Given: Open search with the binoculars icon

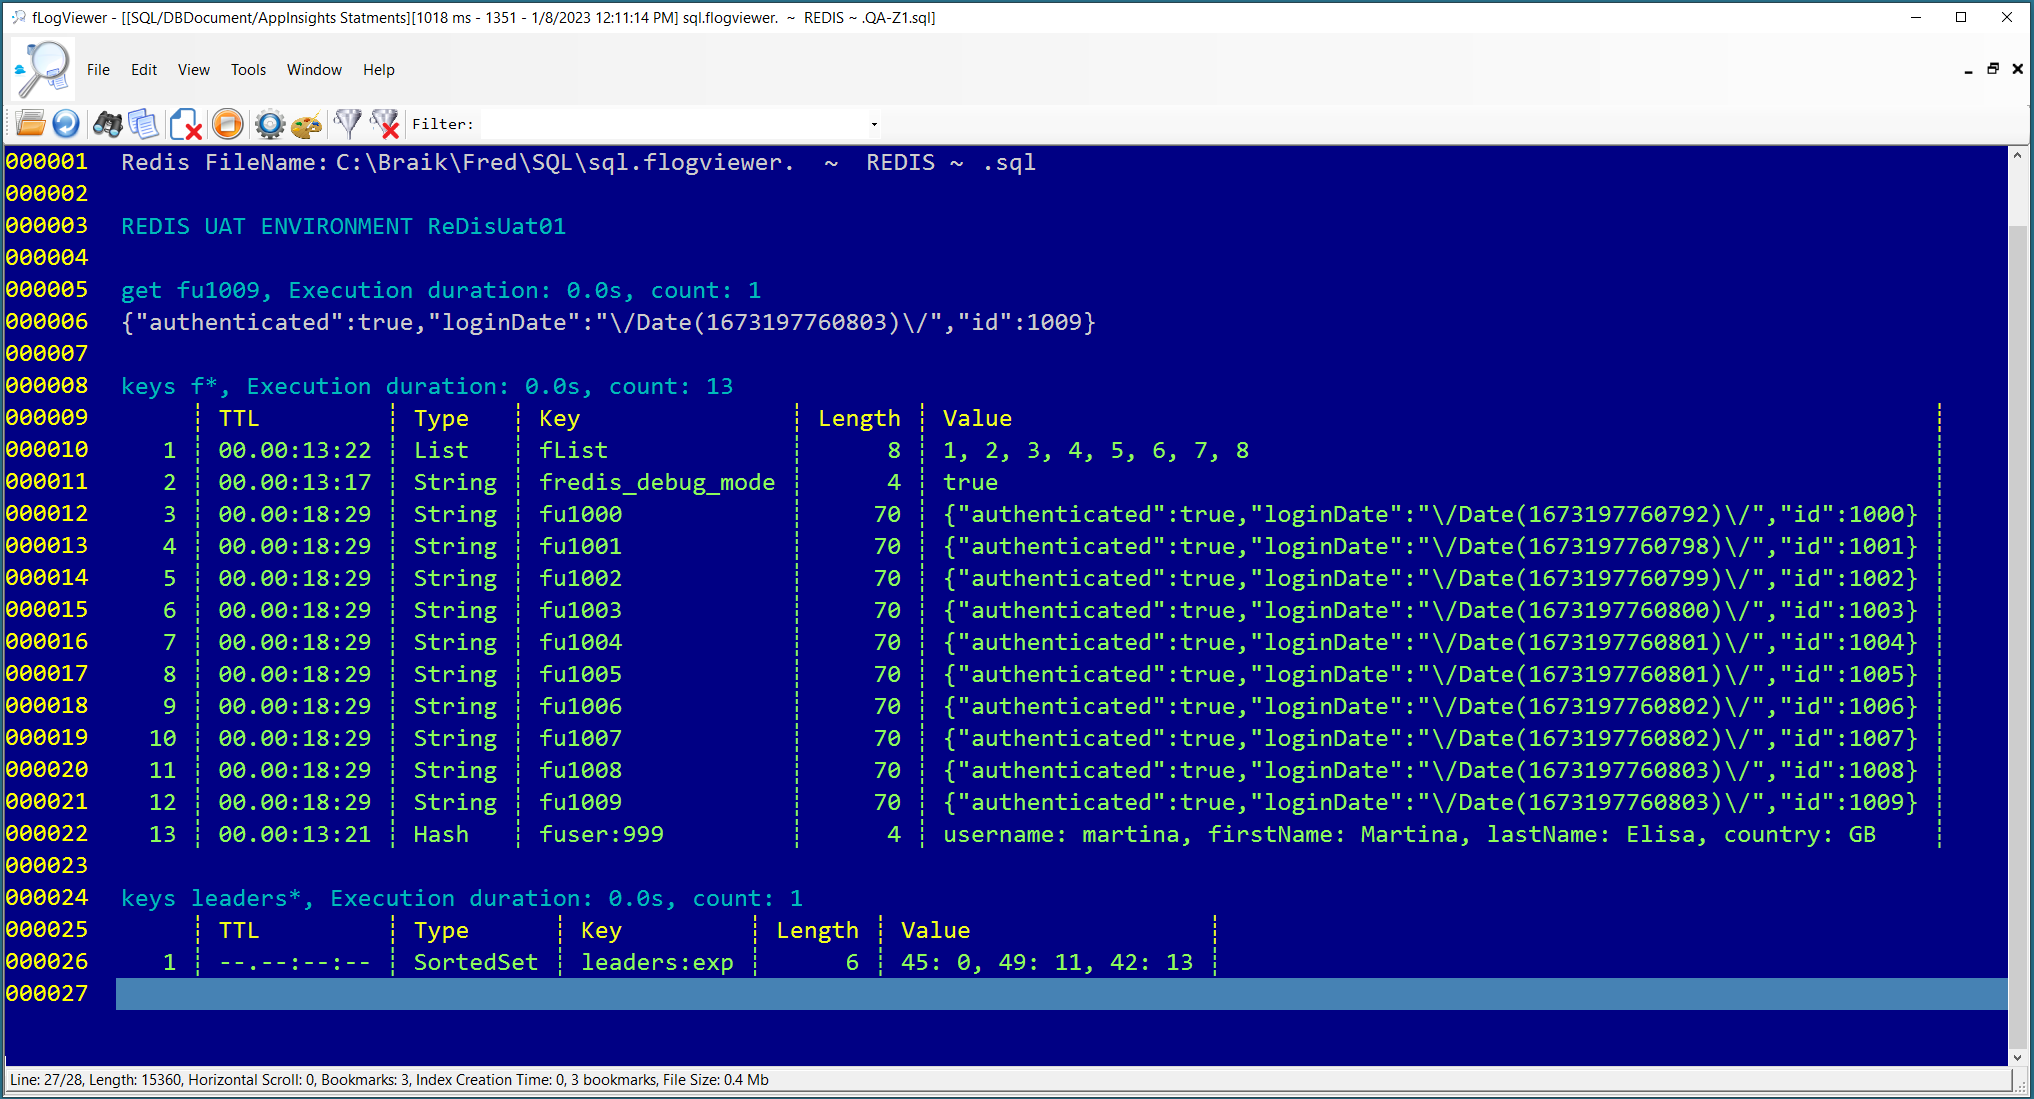Looking at the screenshot, I should (x=108, y=124).
